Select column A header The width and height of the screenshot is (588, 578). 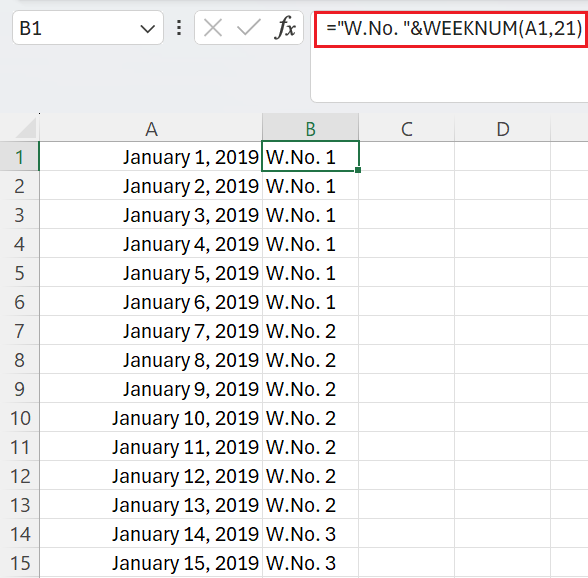pos(151,129)
